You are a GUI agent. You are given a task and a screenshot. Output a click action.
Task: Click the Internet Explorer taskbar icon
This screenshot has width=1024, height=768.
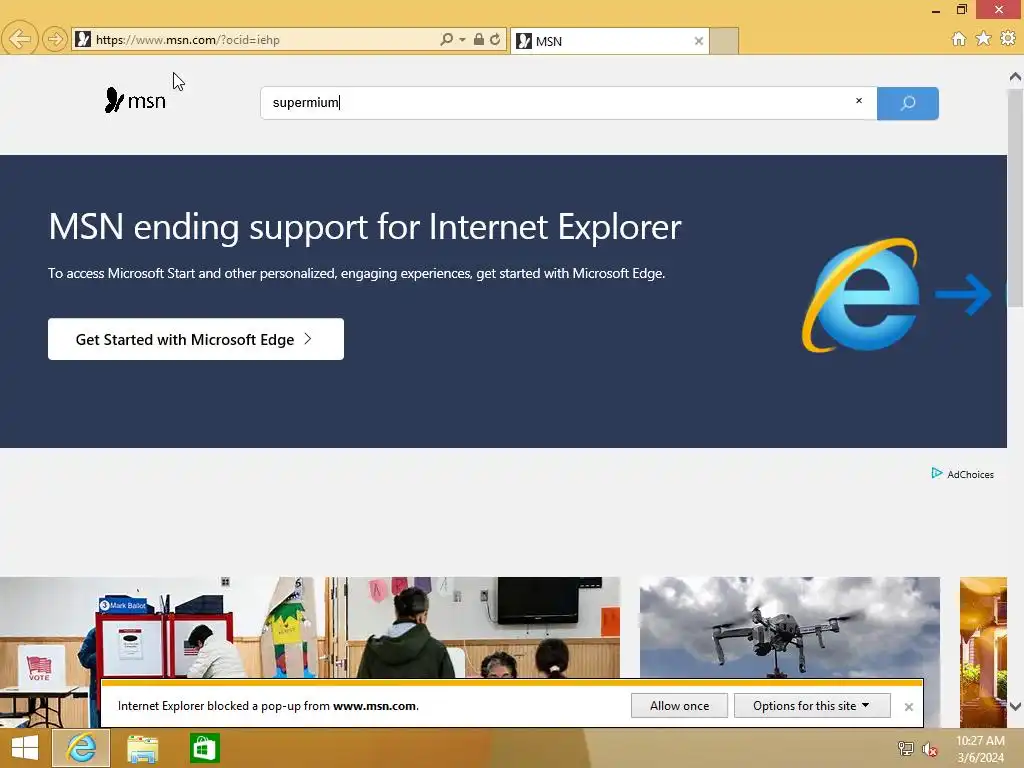point(81,748)
